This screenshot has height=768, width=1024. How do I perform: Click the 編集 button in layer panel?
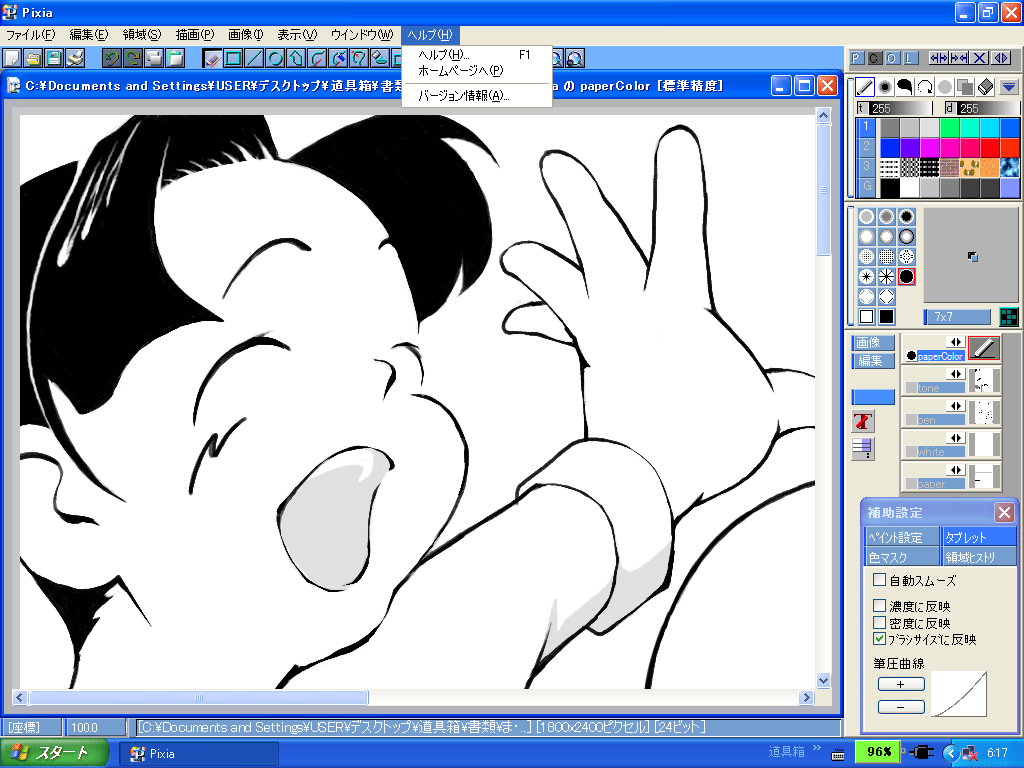pyautogui.click(x=872, y=360)
